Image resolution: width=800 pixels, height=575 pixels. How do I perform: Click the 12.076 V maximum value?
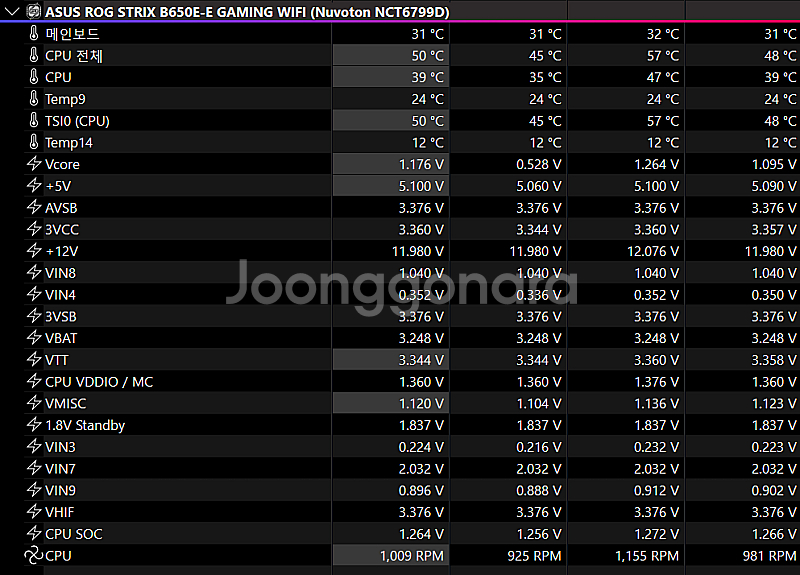653,251
